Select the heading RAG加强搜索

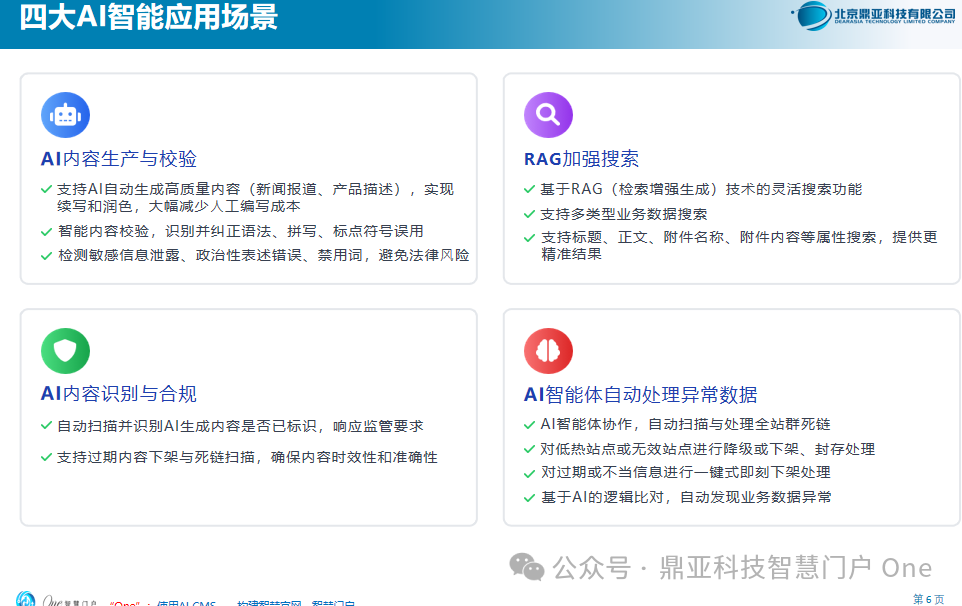[581, 159]
